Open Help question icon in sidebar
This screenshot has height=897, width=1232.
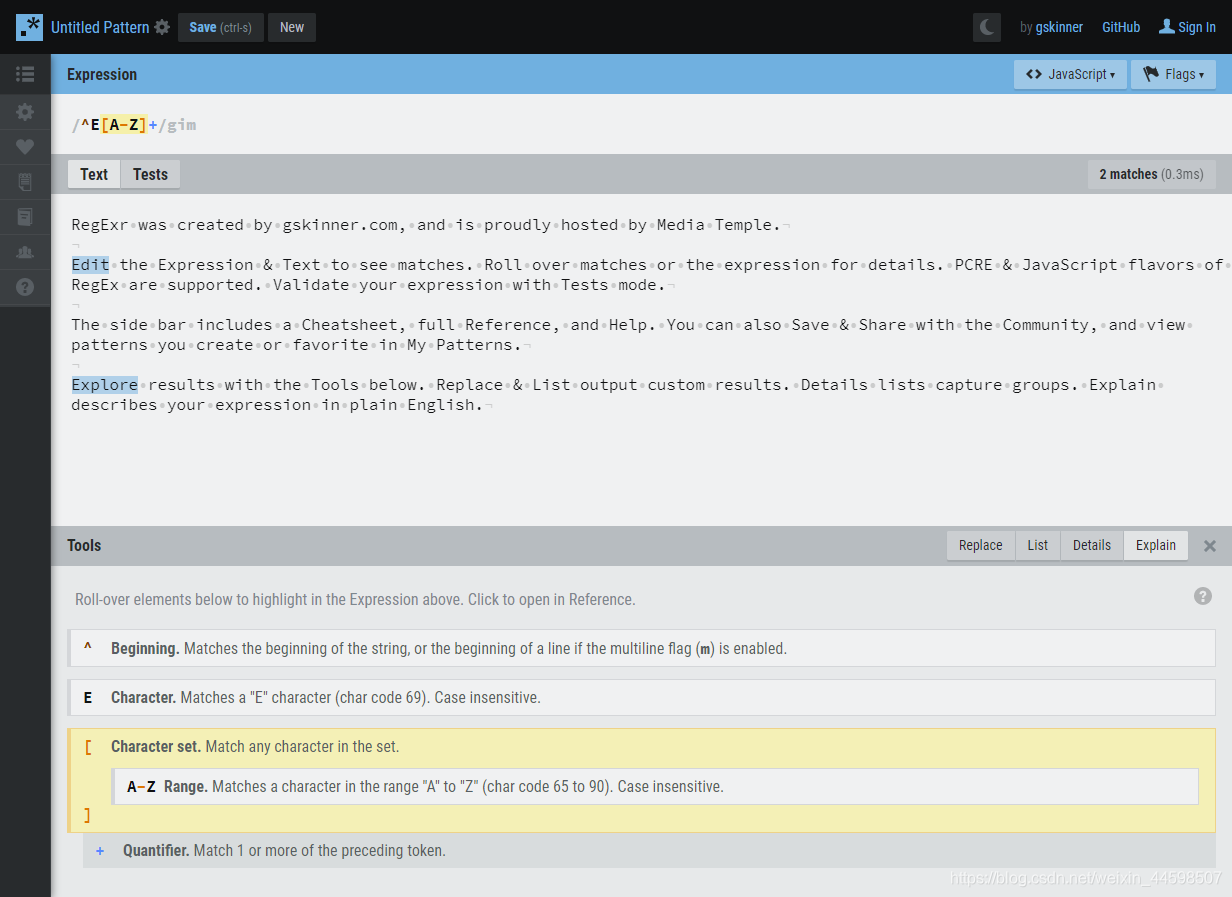coord(25,287)
